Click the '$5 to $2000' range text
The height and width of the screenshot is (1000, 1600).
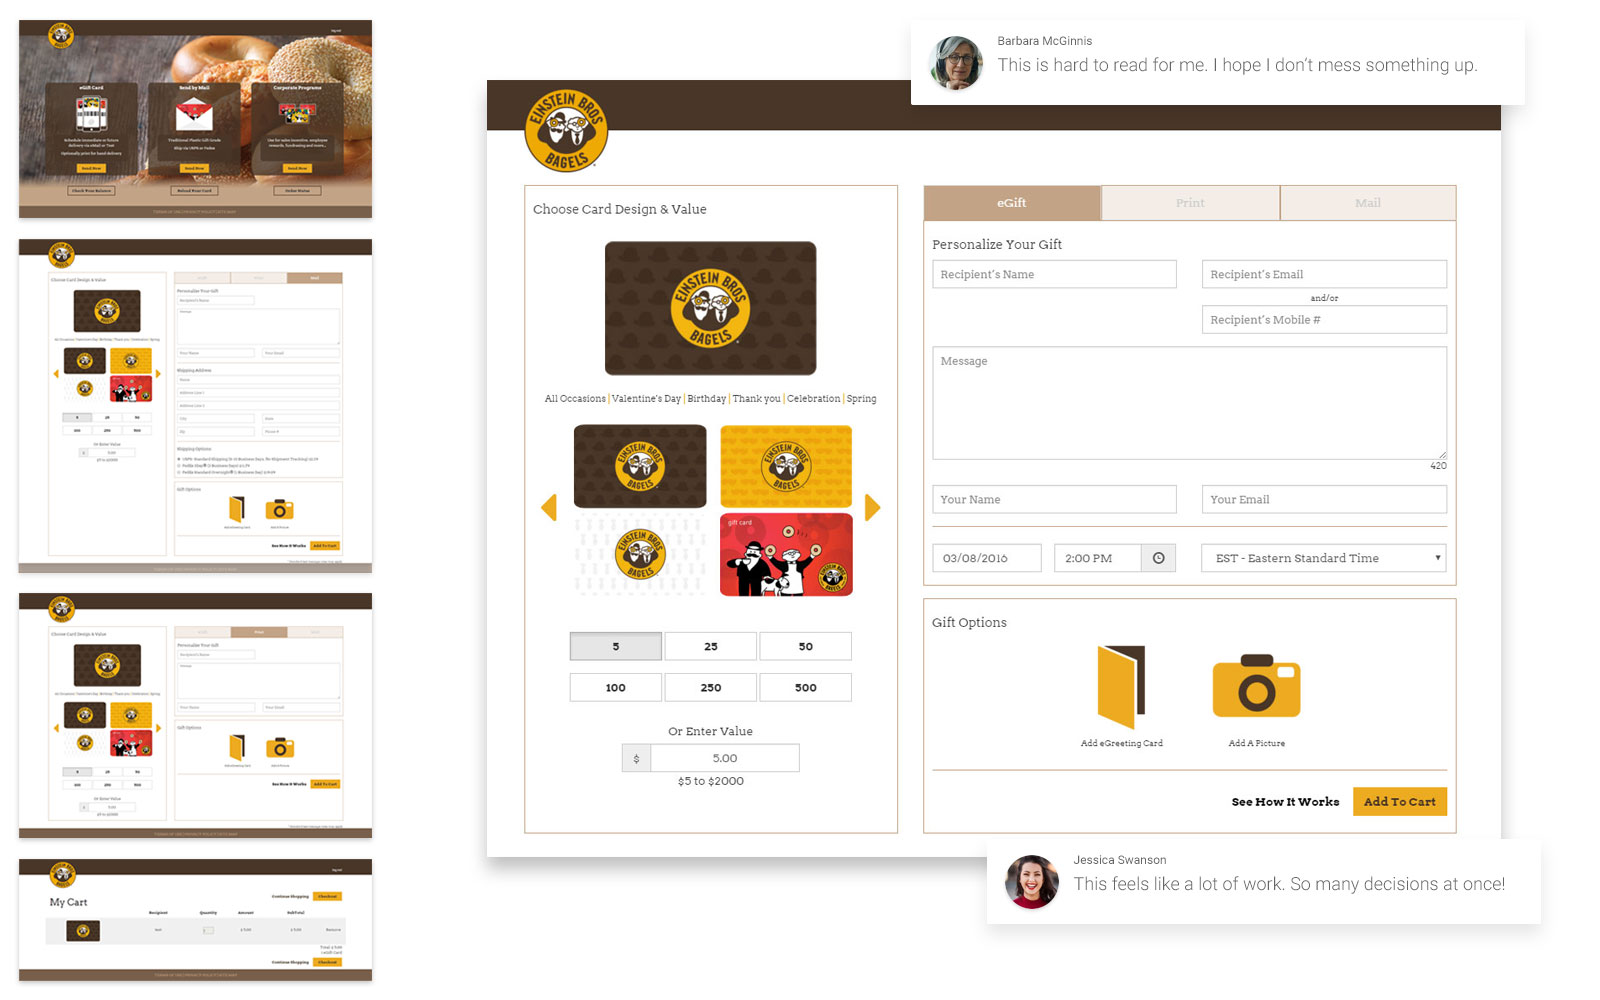coord(711,781)
